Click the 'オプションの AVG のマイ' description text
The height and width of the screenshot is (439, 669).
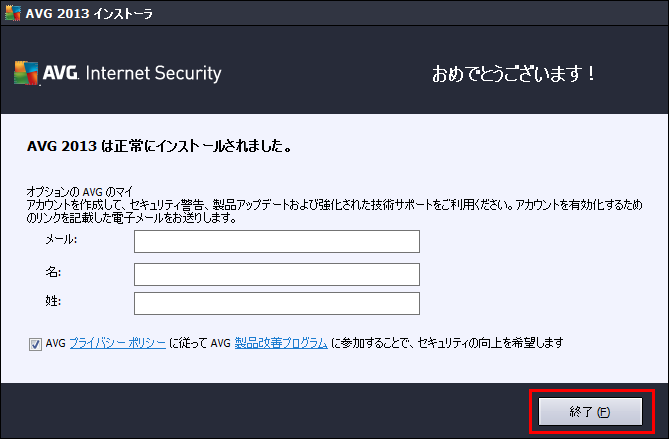click(80, 192)
